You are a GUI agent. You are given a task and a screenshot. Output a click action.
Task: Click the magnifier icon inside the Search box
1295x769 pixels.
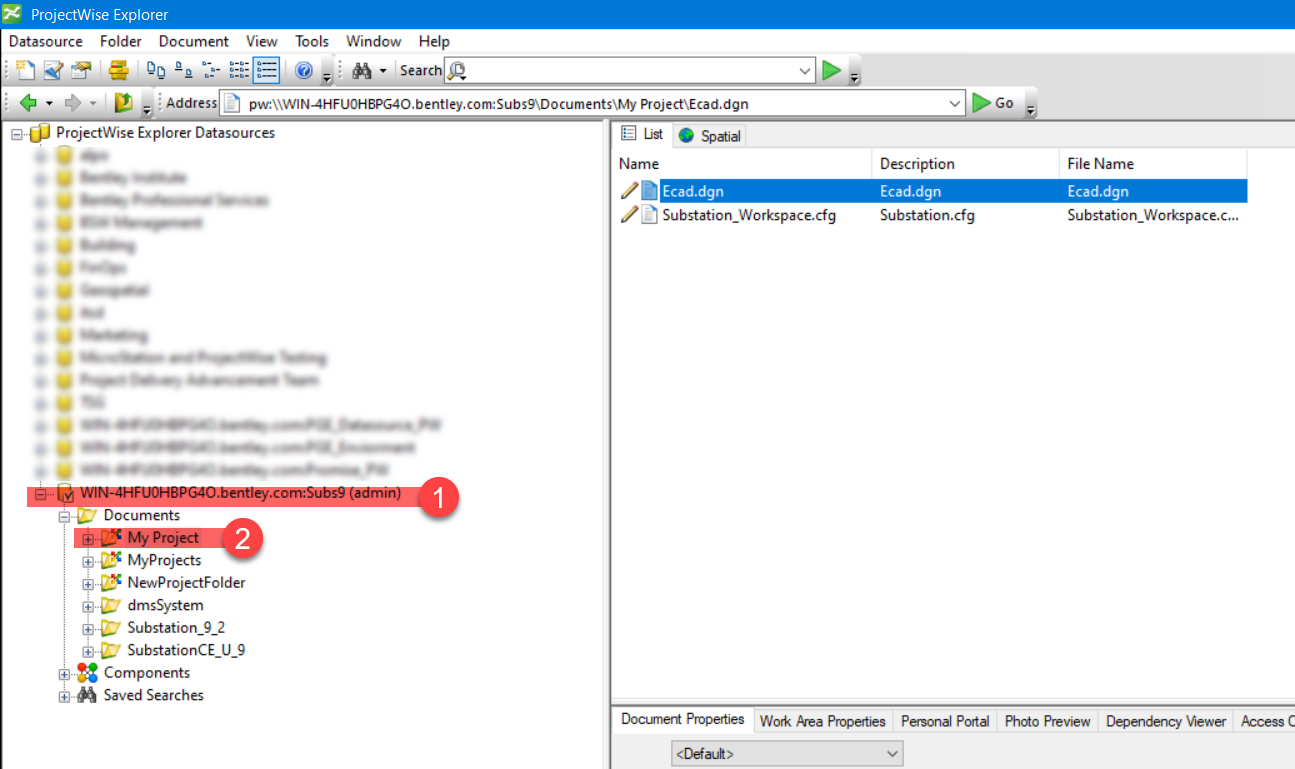pos(456,70)
